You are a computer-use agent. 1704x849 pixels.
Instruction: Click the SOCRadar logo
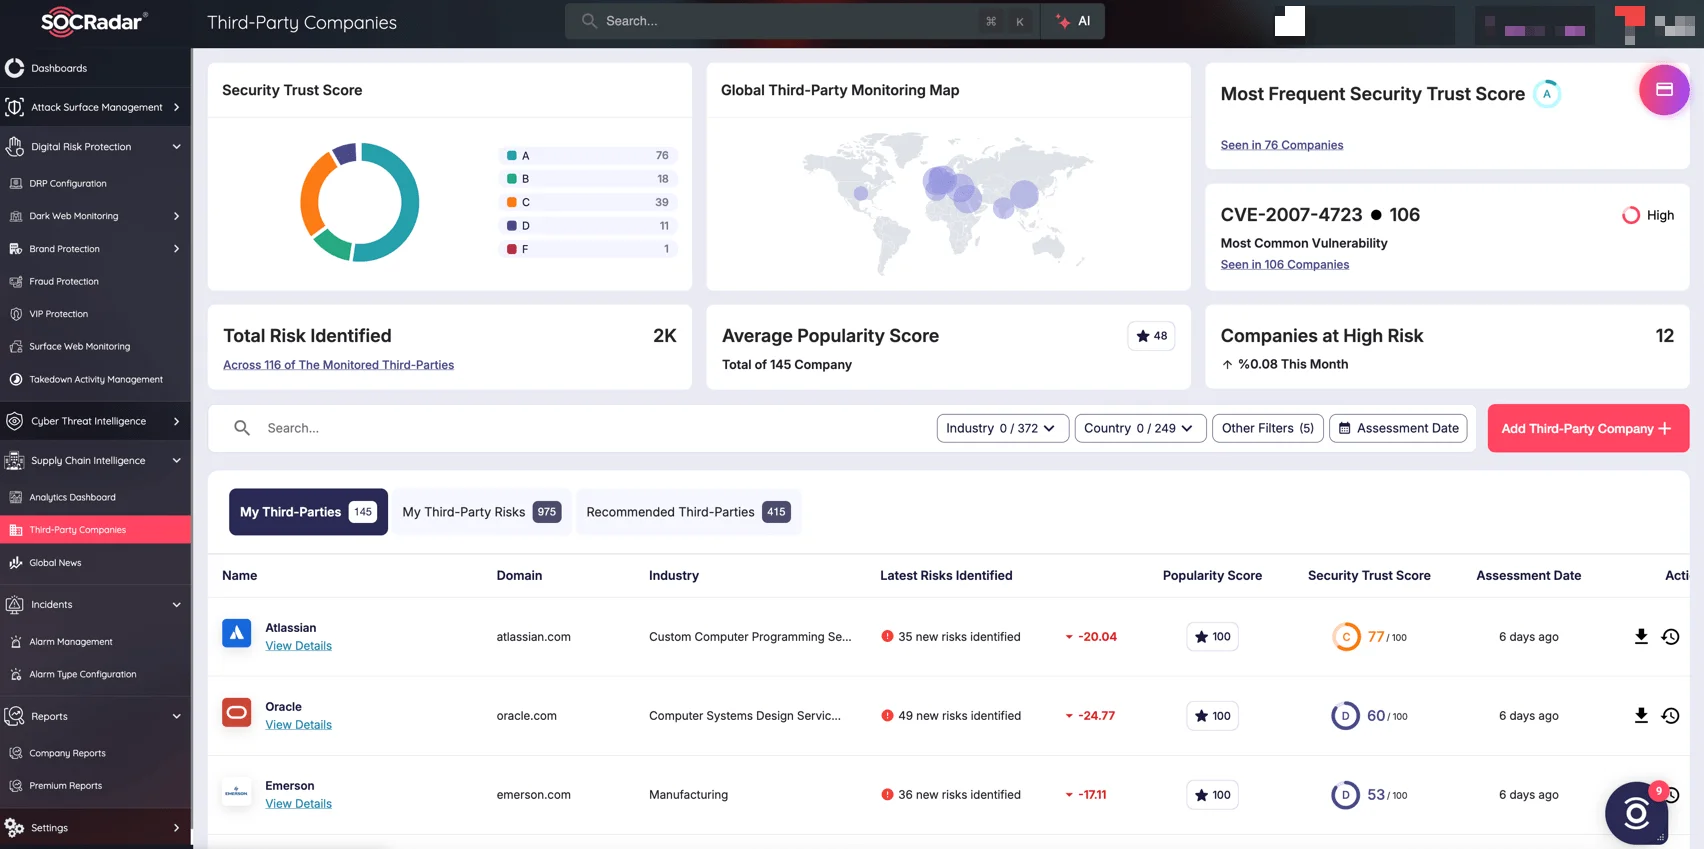[x=94, y=21]
